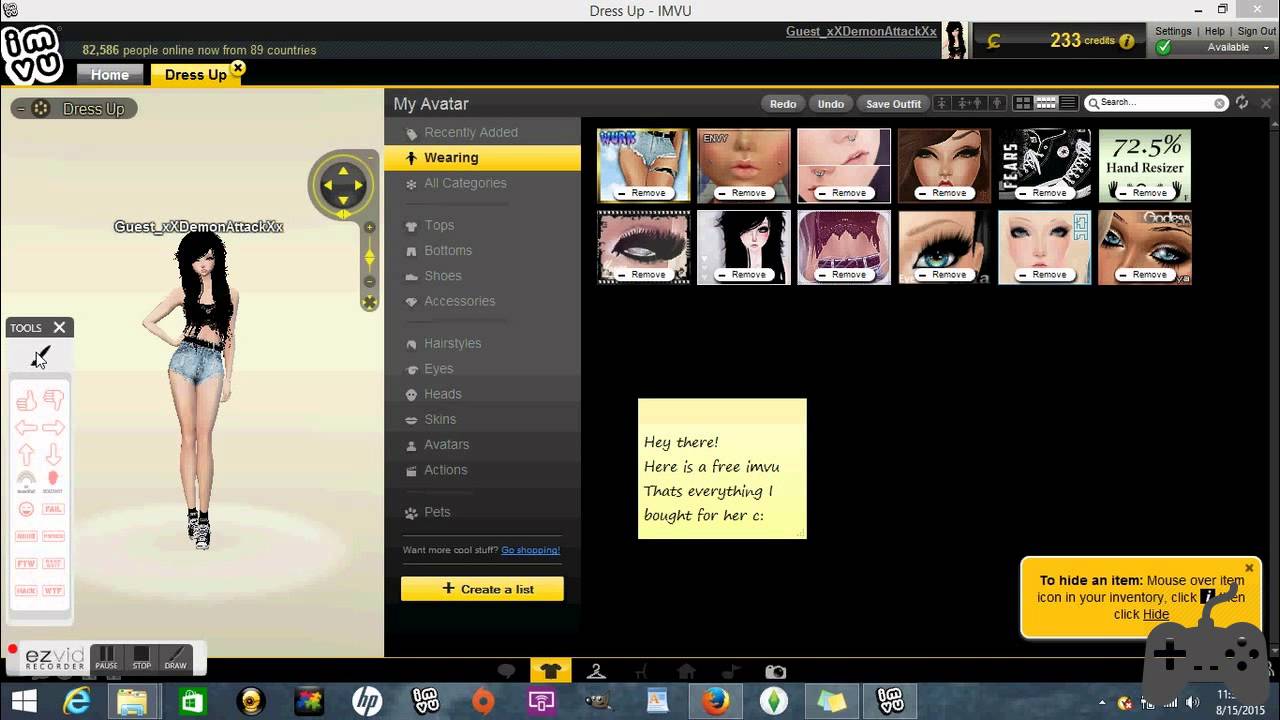Click the WTF stamp emote
Viewport: 1280px width, 720px height.
click(53, 591)
